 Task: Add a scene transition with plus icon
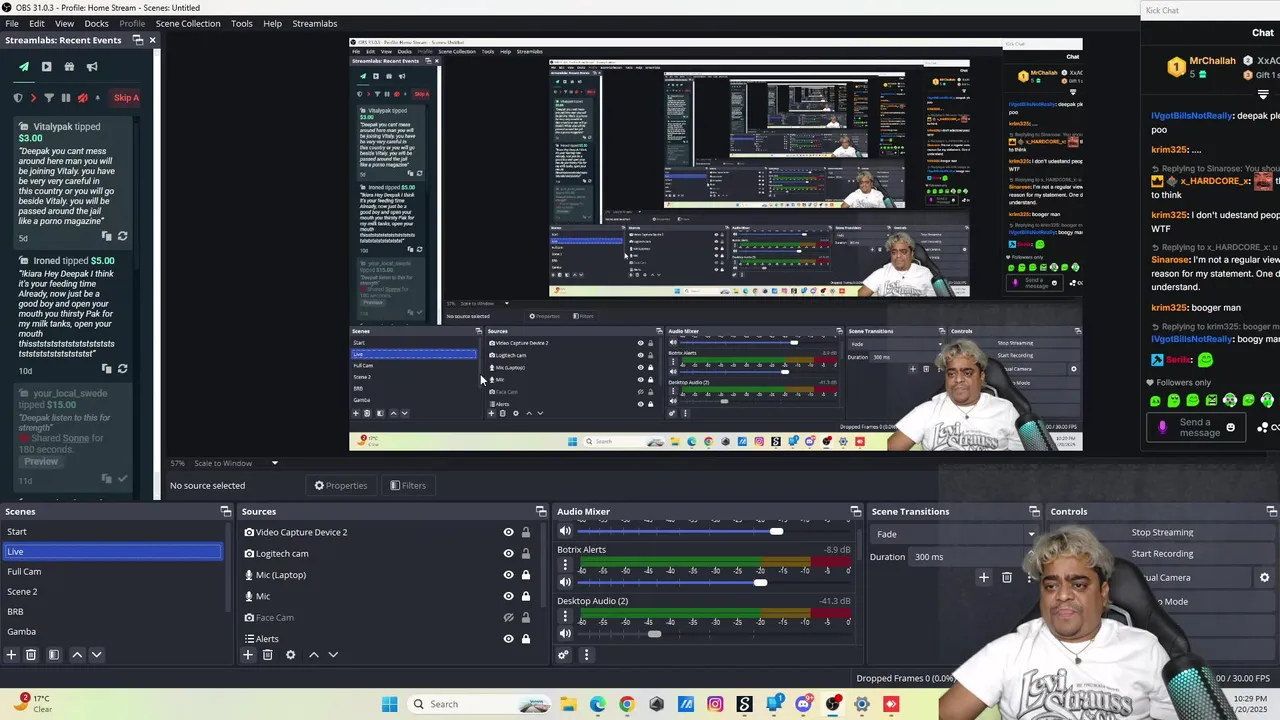983,577
